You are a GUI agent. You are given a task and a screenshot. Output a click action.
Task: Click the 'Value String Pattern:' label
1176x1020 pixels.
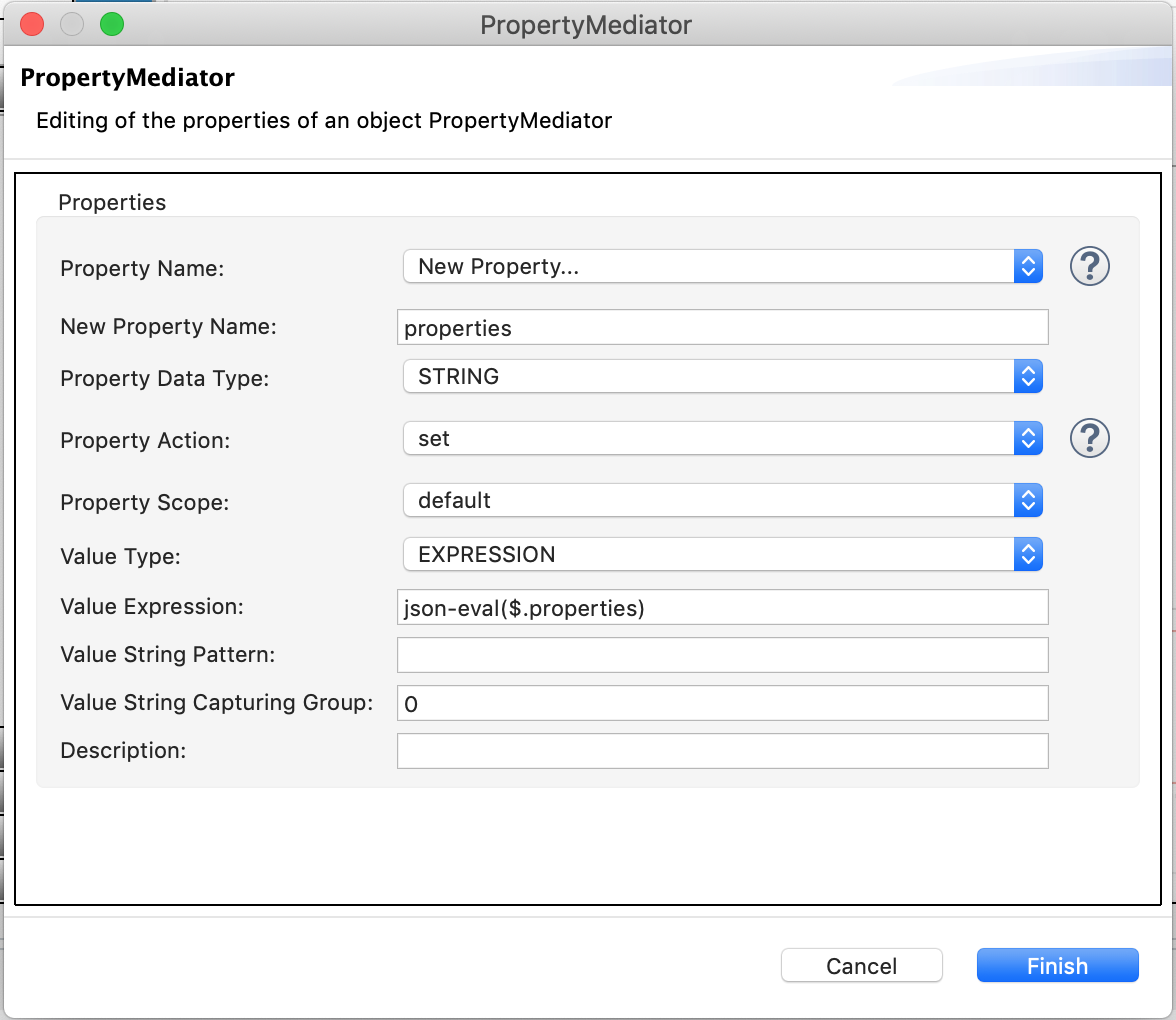[x=167, y=655]
